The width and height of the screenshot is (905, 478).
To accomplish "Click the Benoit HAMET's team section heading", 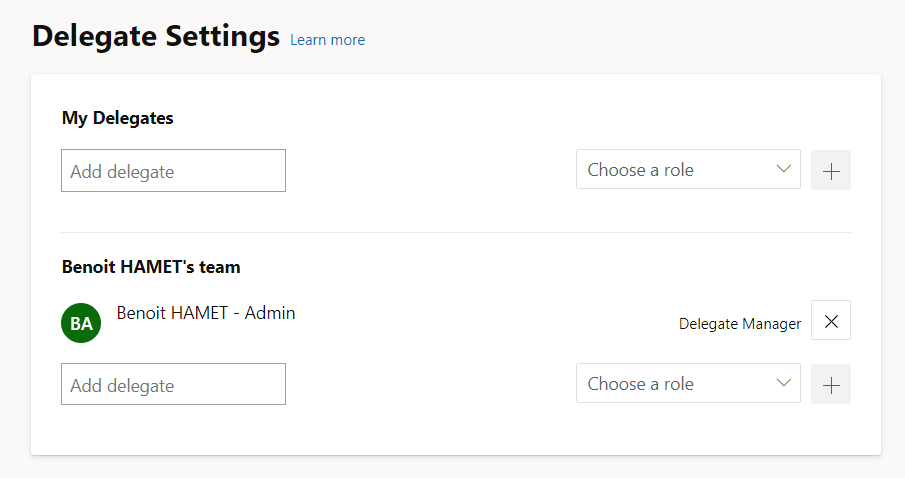I will pos(151,267).
